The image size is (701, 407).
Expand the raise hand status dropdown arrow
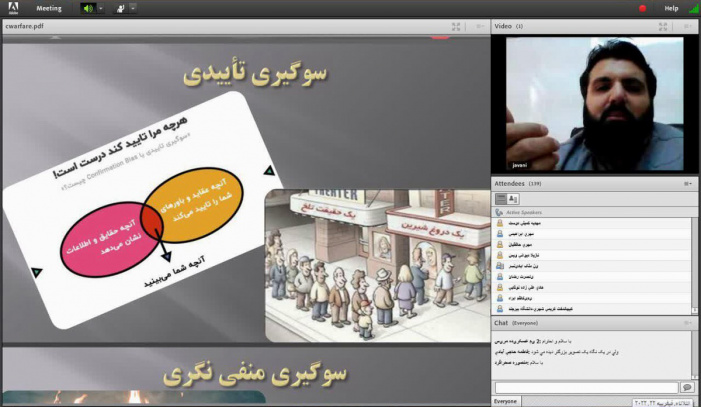pyautogui.click(x=133, y=8)
